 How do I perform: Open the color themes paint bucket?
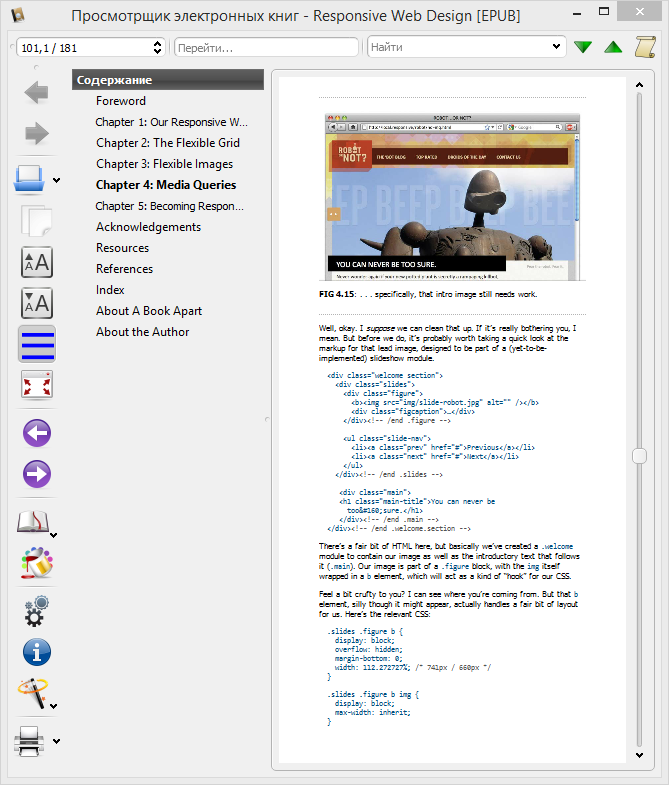(37, 563)
